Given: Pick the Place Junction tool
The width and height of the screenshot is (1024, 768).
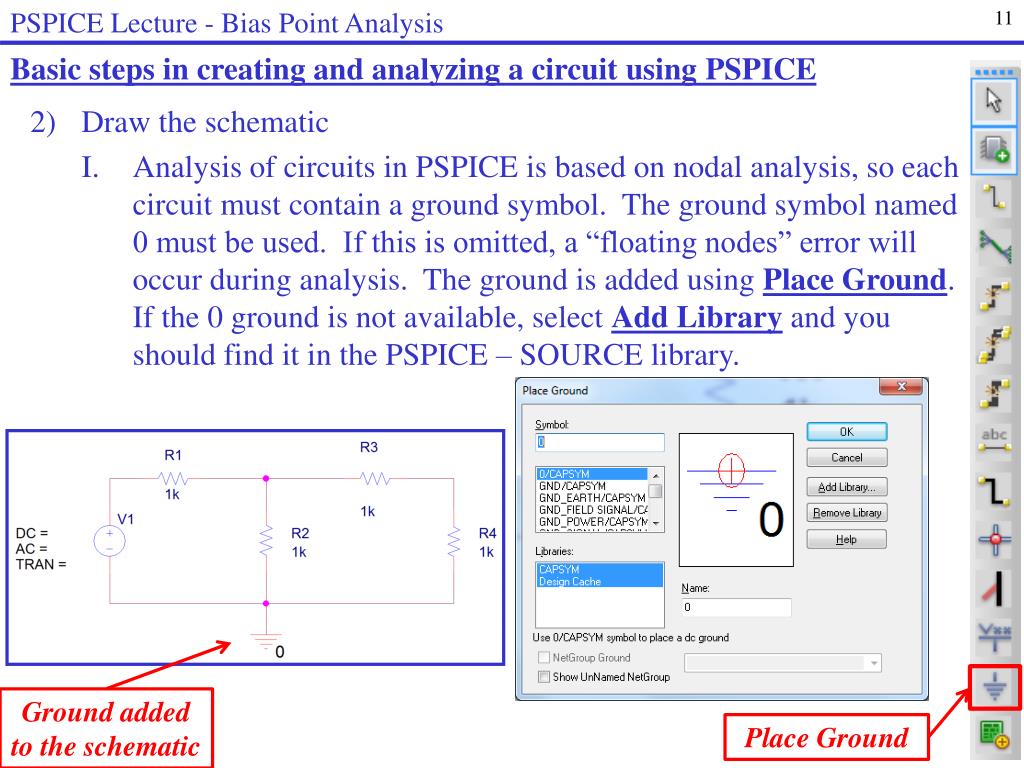Looking at the screenshot, I should 994,539.
